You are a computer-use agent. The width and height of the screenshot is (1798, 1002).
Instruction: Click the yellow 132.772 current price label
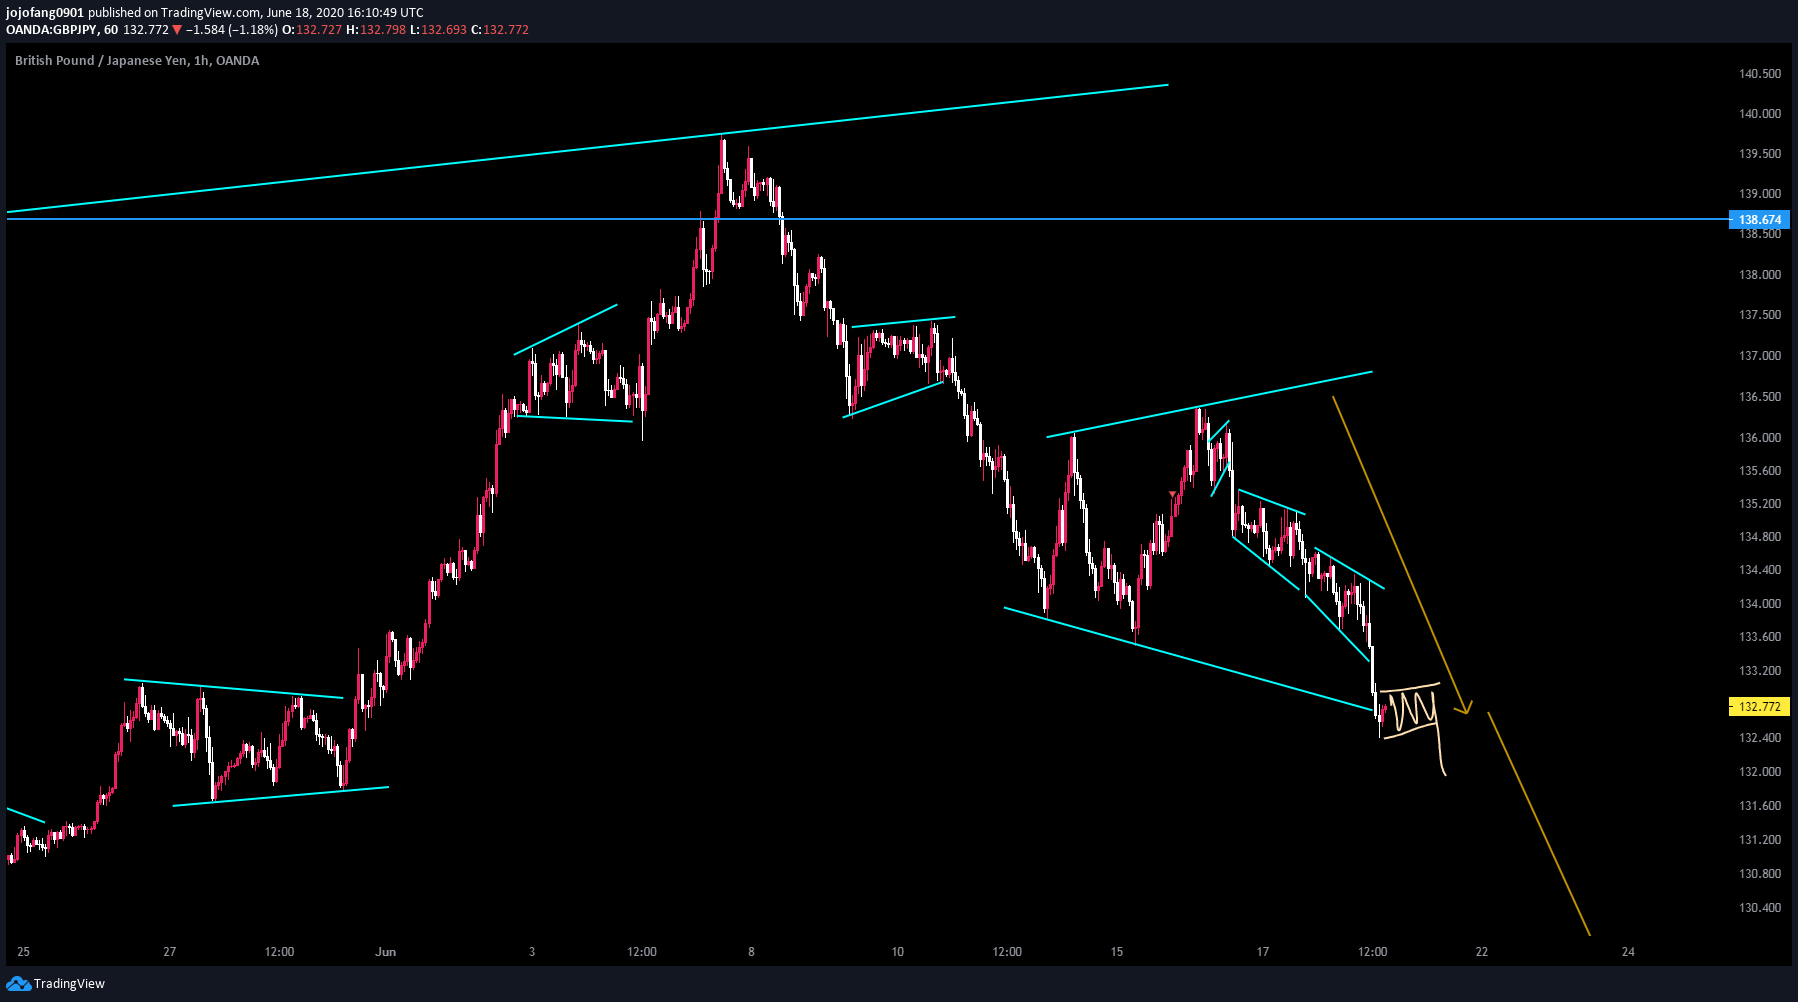tap(1759, 707)
